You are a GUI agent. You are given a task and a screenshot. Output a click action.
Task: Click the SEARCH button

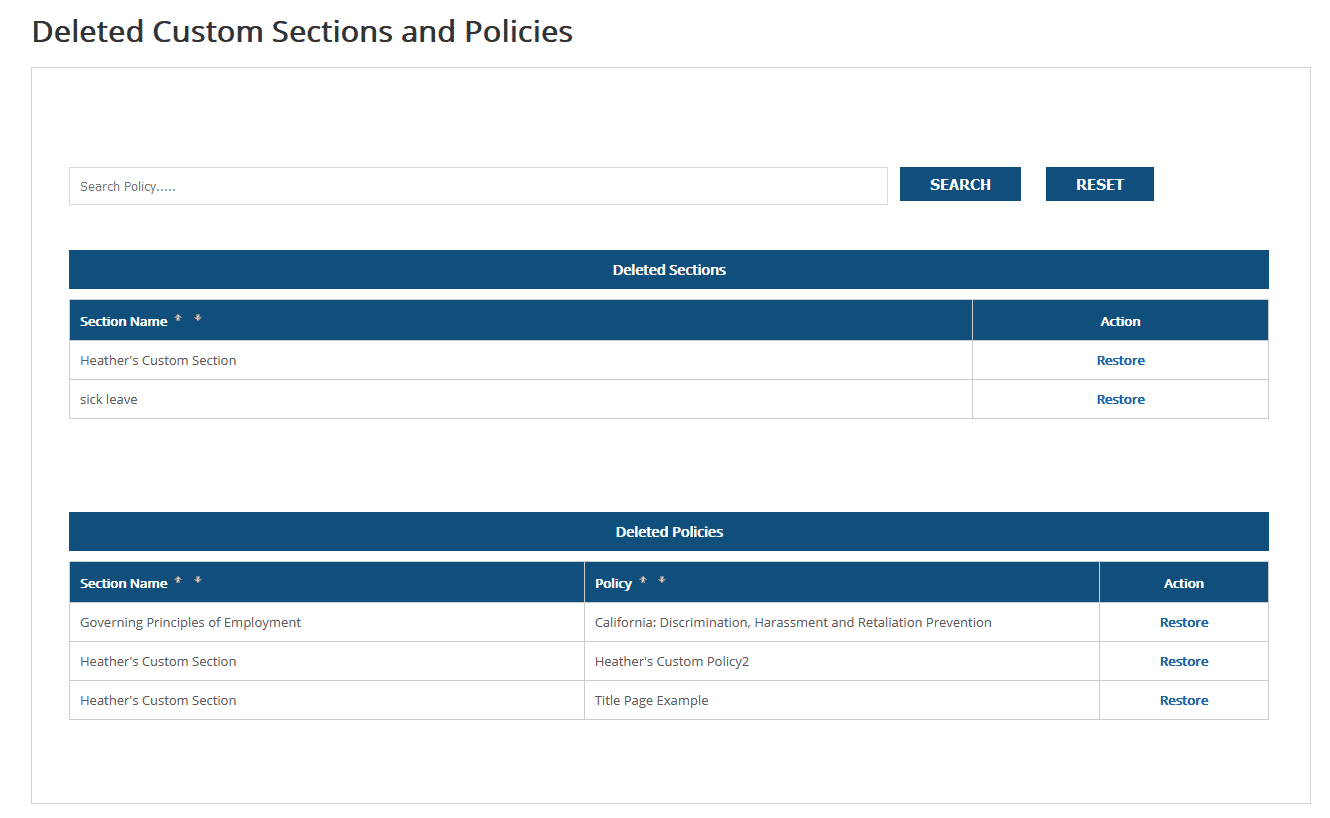pyautogui.click(x=960, y=184)
